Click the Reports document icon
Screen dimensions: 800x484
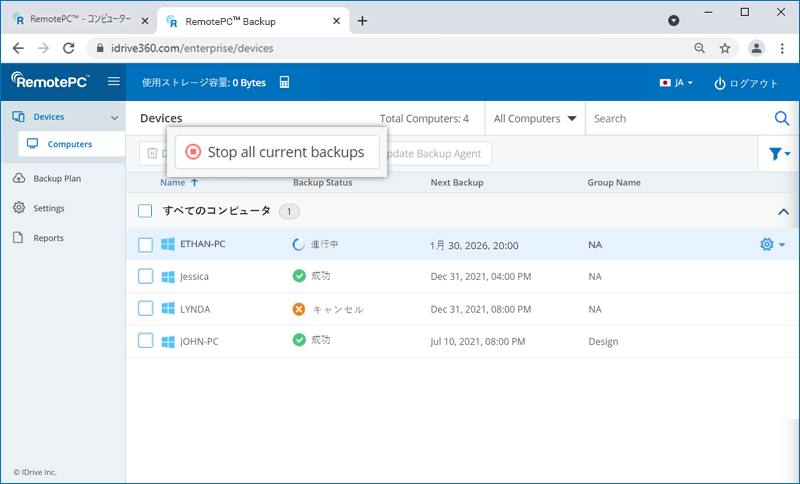coord(18,237)
